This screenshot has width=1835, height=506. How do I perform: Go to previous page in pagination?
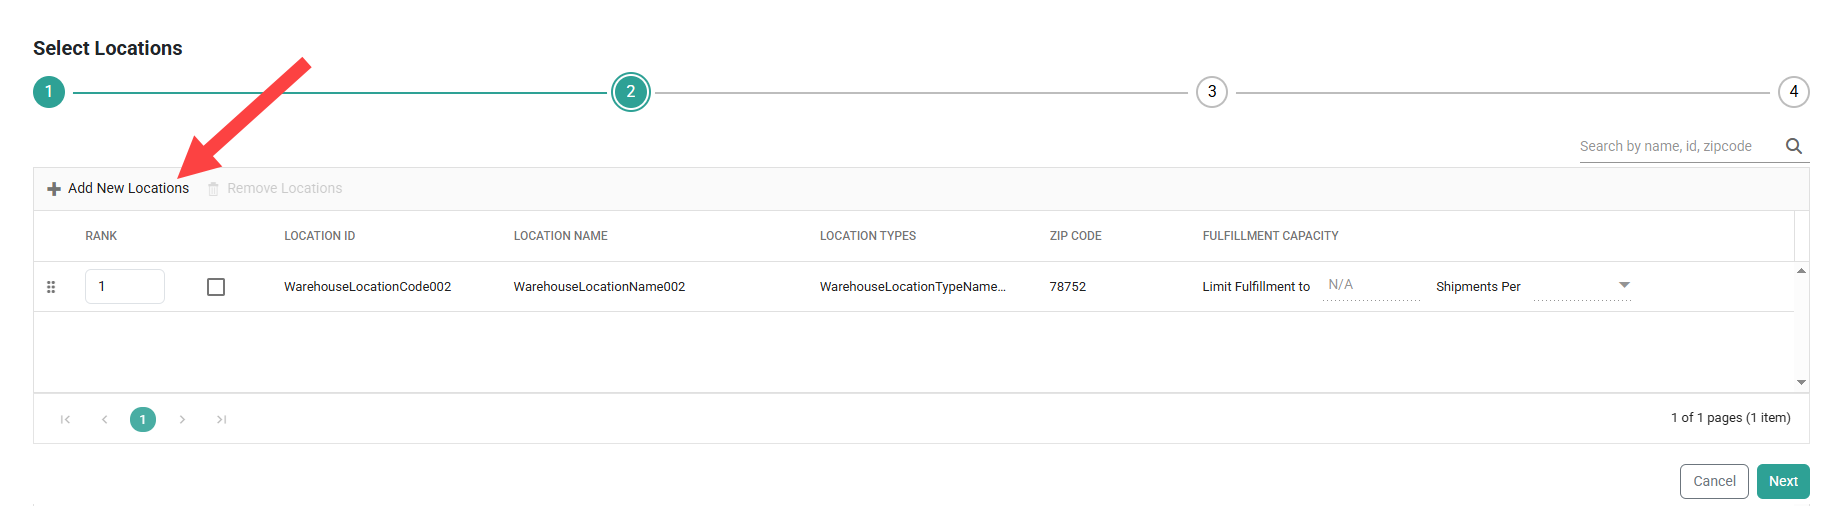(104, 419)
